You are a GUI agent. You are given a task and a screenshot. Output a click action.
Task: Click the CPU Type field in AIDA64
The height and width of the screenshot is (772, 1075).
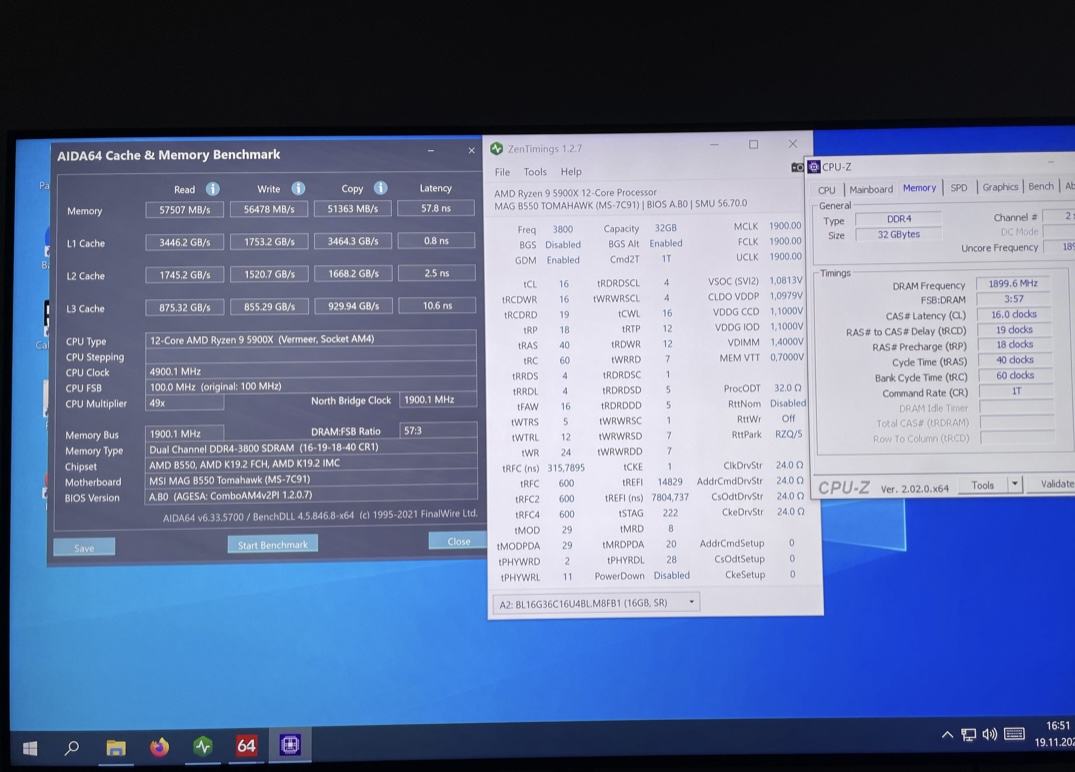click(311, 339)
